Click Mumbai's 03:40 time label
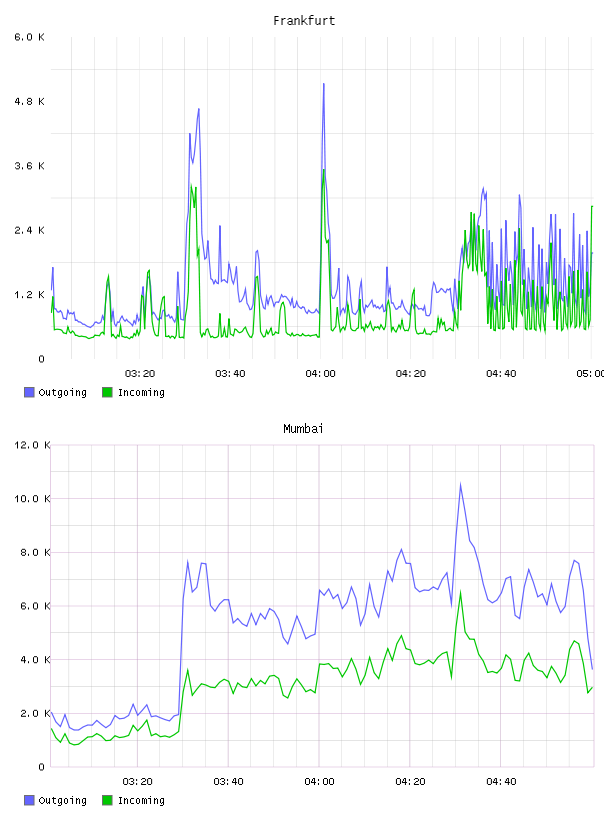This screenshot has height=816, width=608. [228, 782]
